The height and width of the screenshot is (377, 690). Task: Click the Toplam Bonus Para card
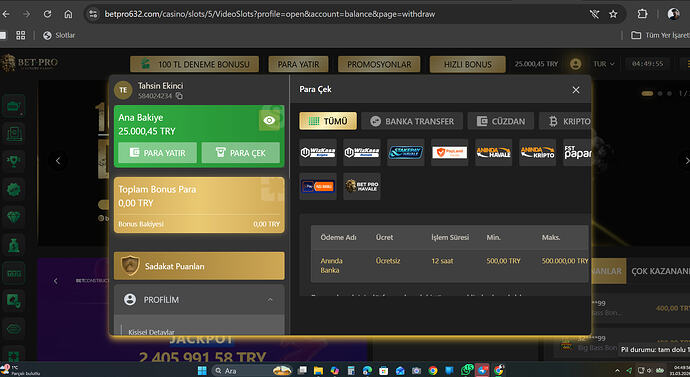199,205
